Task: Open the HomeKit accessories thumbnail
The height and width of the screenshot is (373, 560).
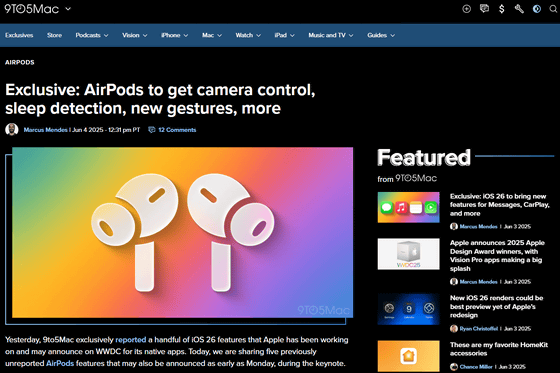Action: [409, 356]
